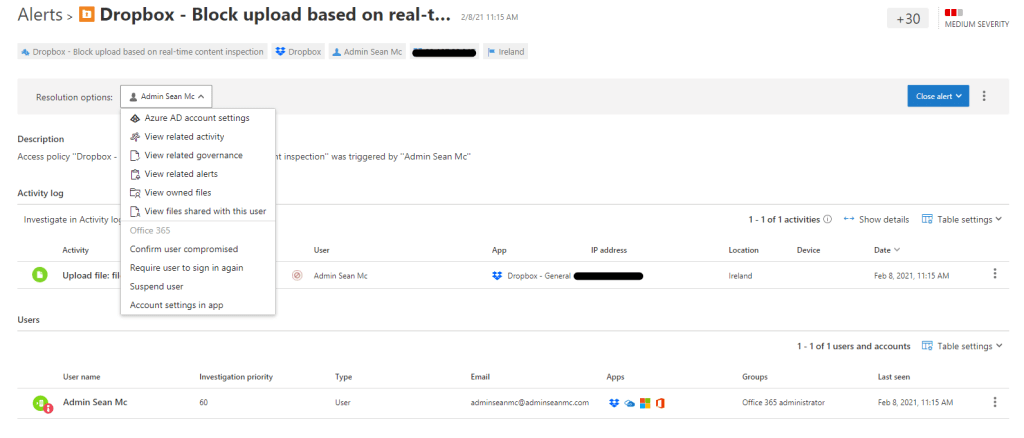Click the OneDrive cloud icon in Apps column
This screenshot has height=438, width=1024.
click(629, 402)
